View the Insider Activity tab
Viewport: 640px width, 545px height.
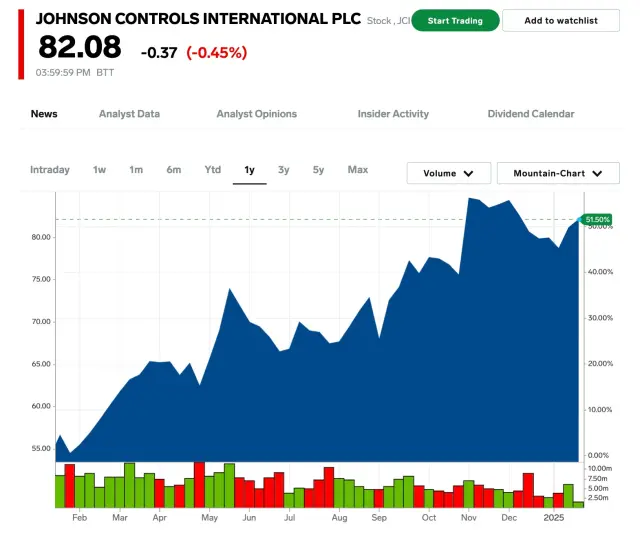point(393,114)
